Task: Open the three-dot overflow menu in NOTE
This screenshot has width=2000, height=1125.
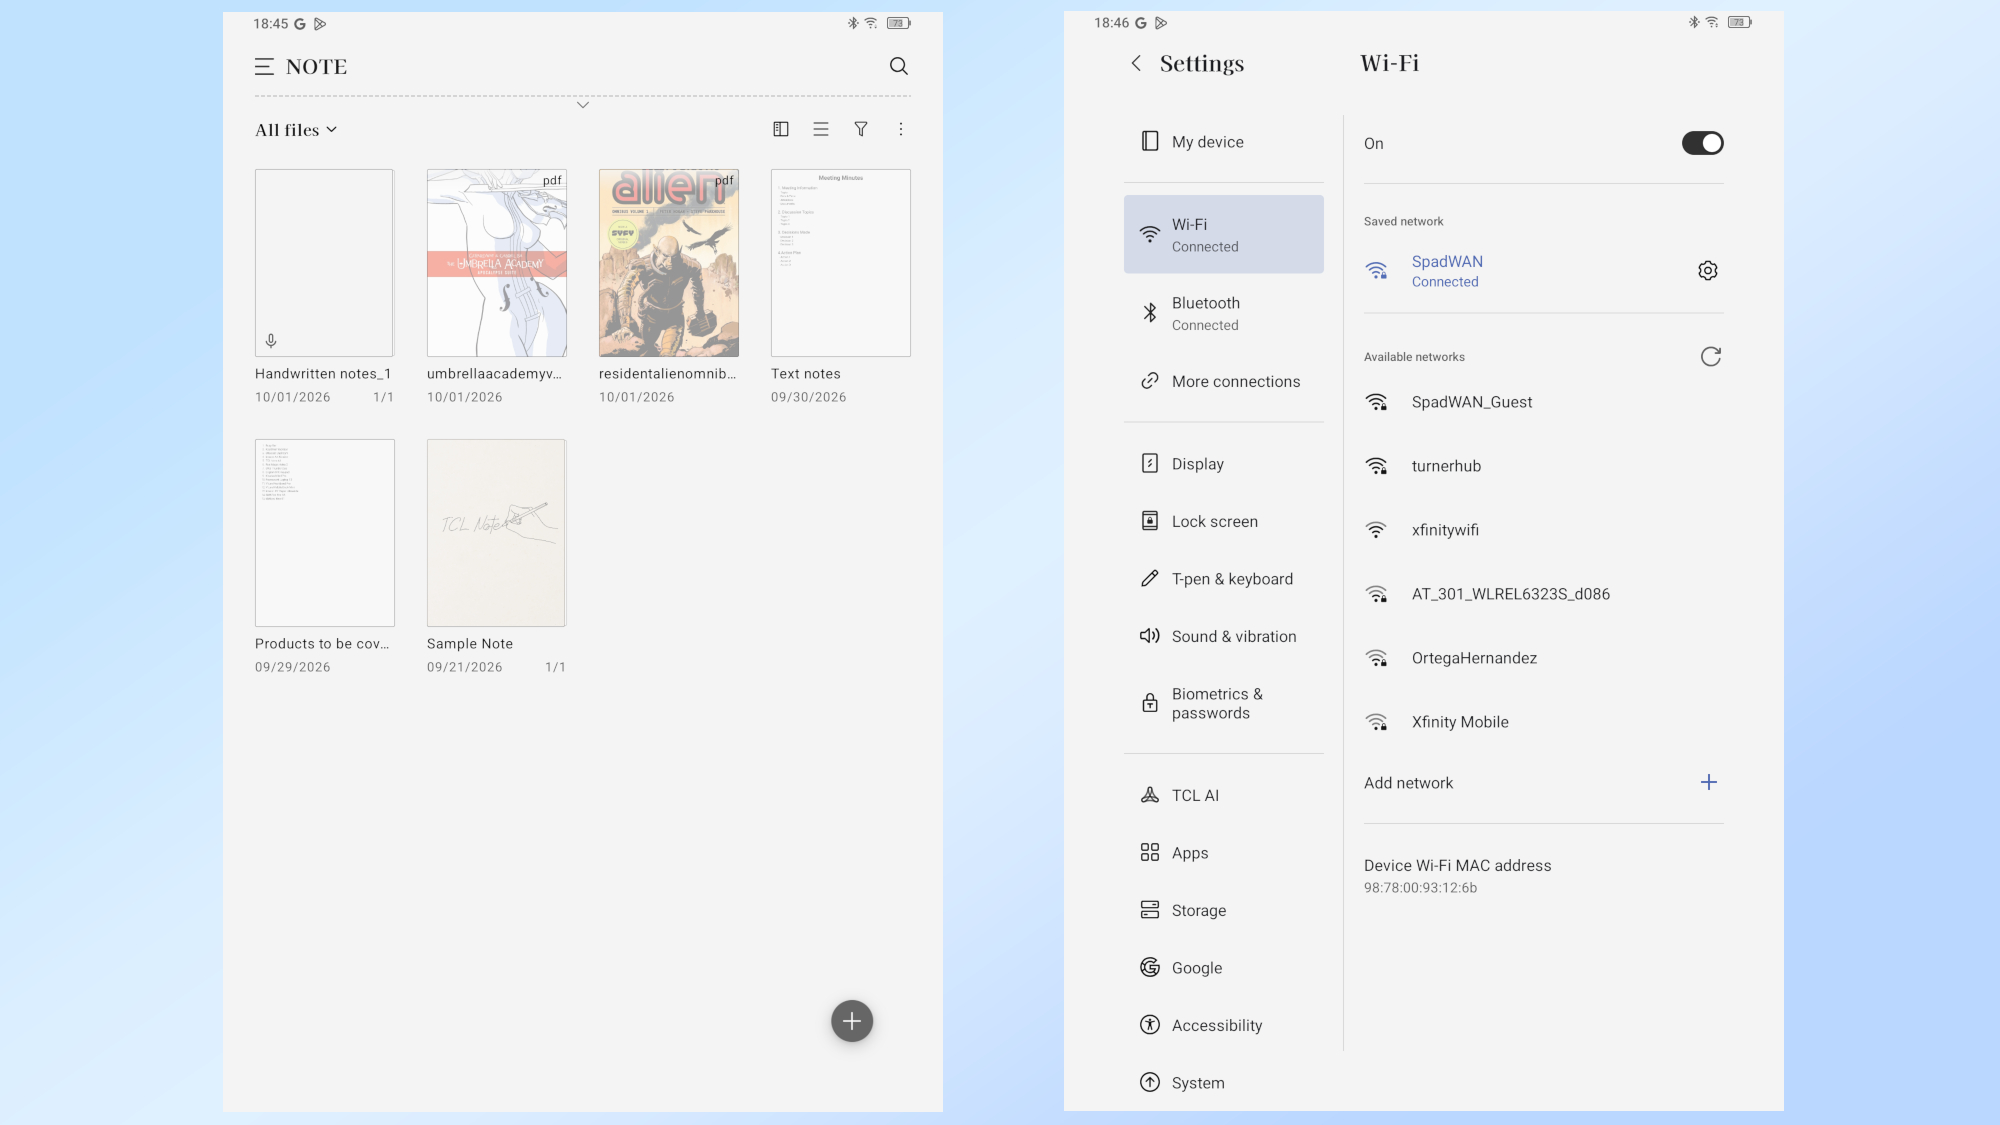Action: point(901,129)
